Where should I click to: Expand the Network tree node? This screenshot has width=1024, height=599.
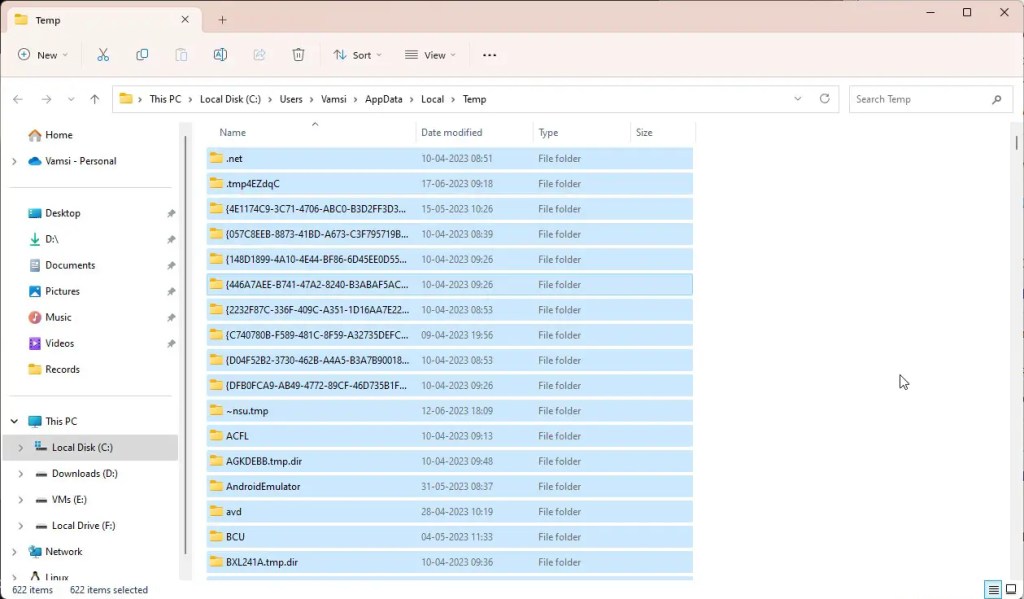(14, 552)
